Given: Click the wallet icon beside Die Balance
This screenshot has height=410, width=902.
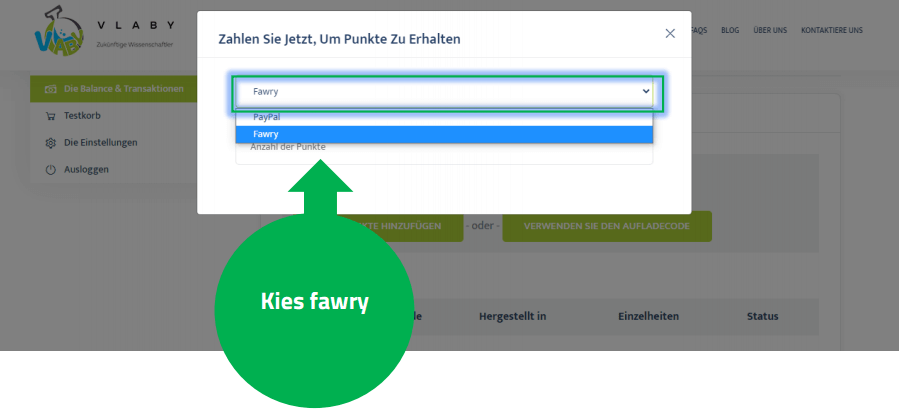Looking at the screenshot, I should (x=50, y=89).
